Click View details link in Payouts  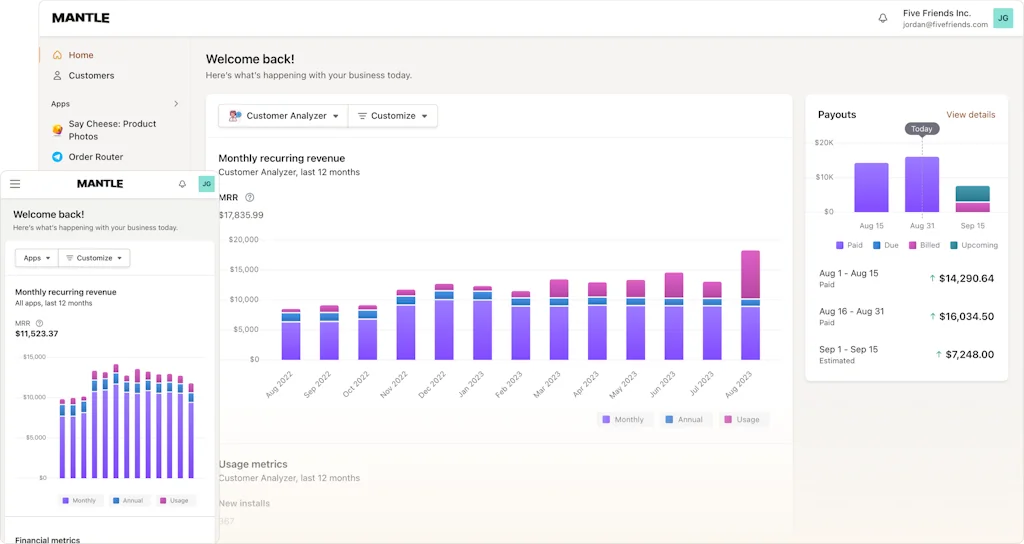coord(970,115)
